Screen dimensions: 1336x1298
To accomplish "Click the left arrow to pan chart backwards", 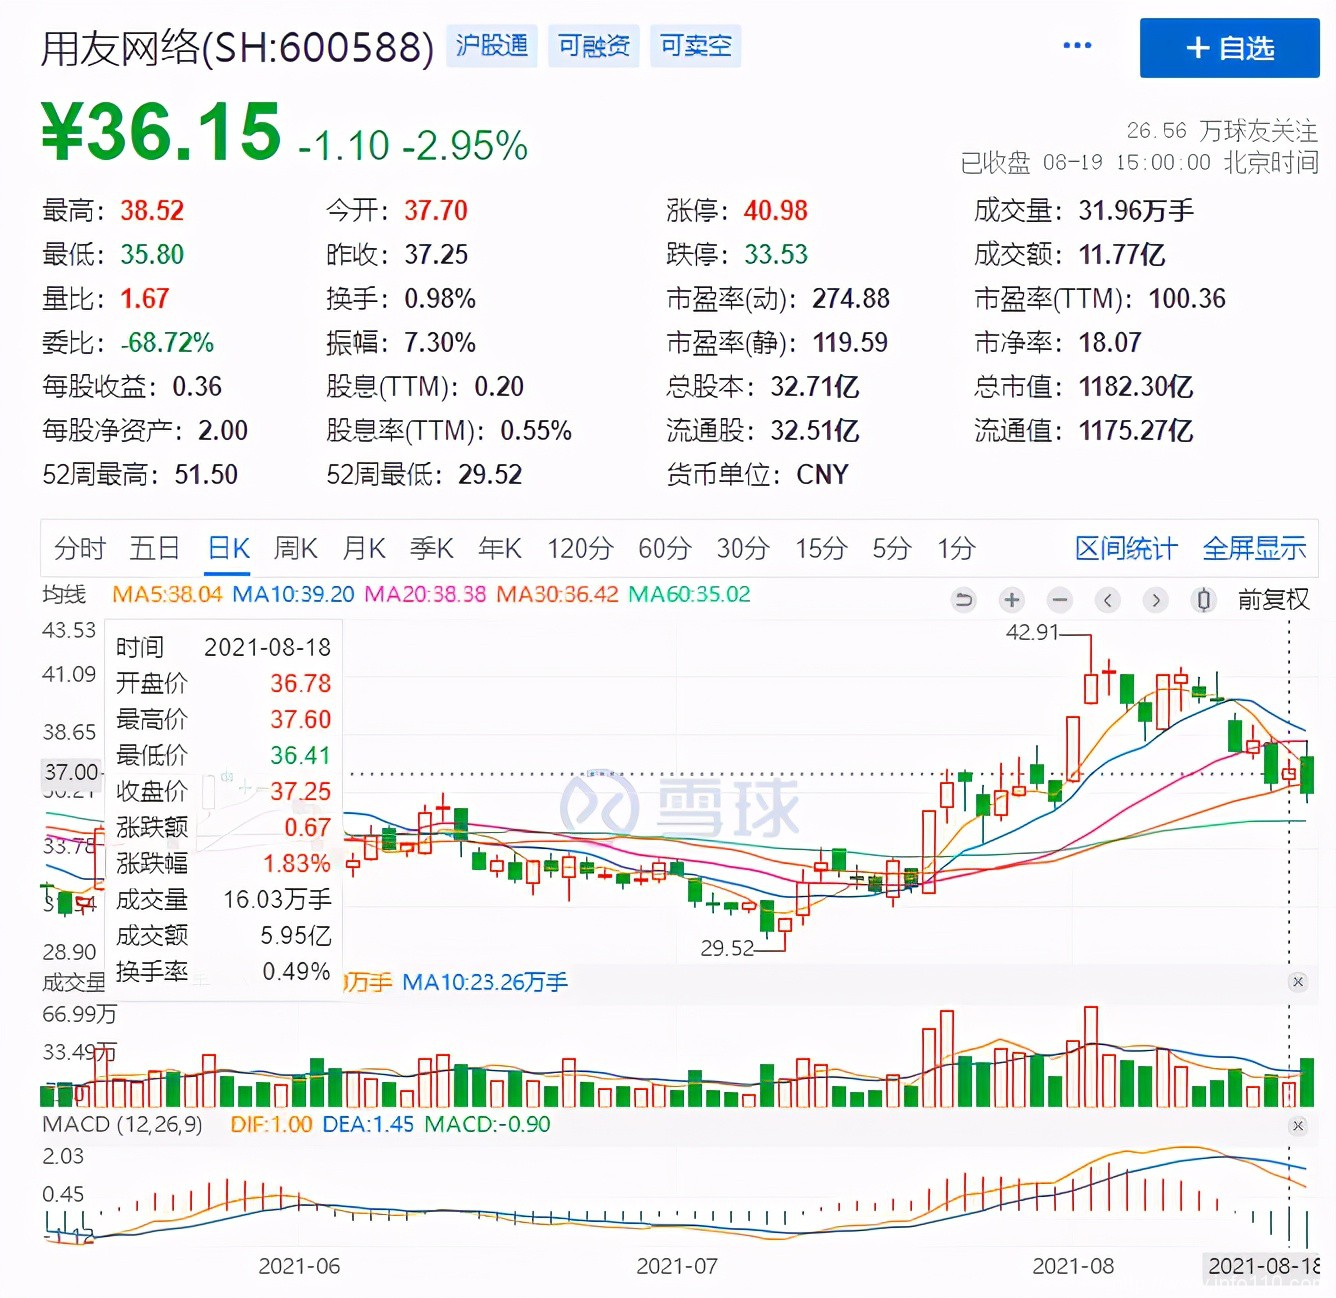I will point(1107,600).
